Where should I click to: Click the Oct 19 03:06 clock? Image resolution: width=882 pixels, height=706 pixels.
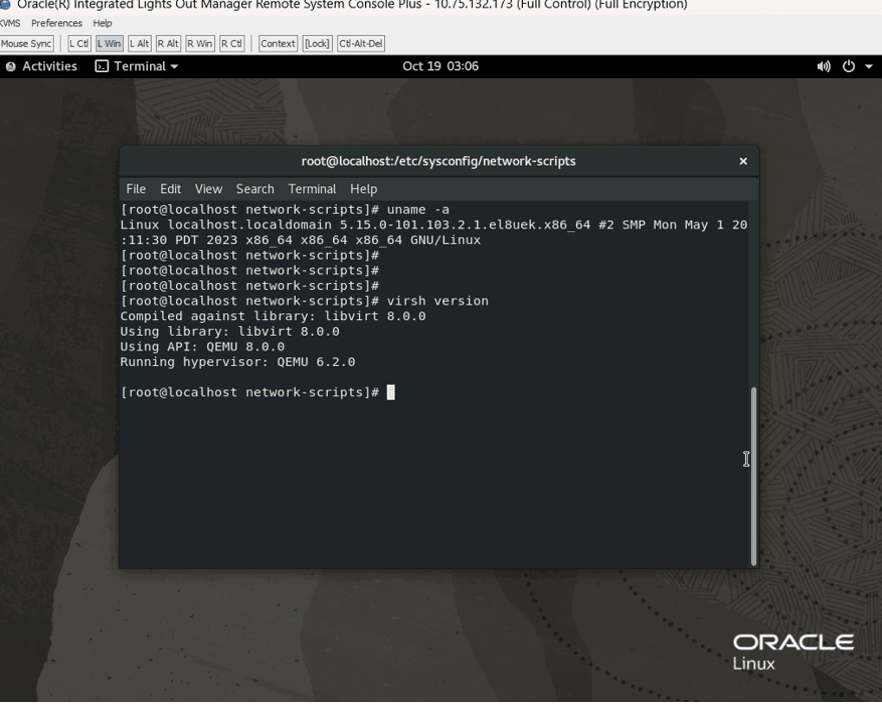tap(440, 66)
